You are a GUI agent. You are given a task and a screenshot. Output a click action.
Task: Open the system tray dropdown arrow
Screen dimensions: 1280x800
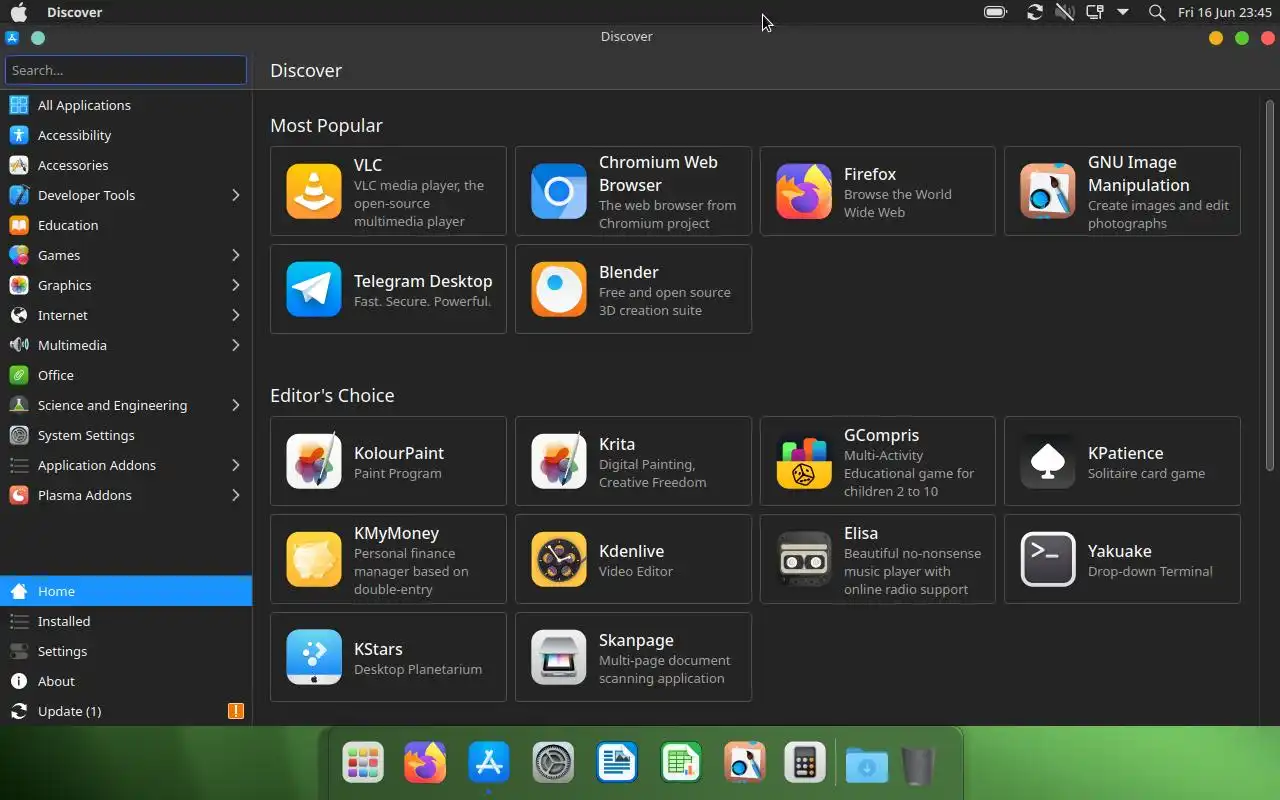point(1123,12)
